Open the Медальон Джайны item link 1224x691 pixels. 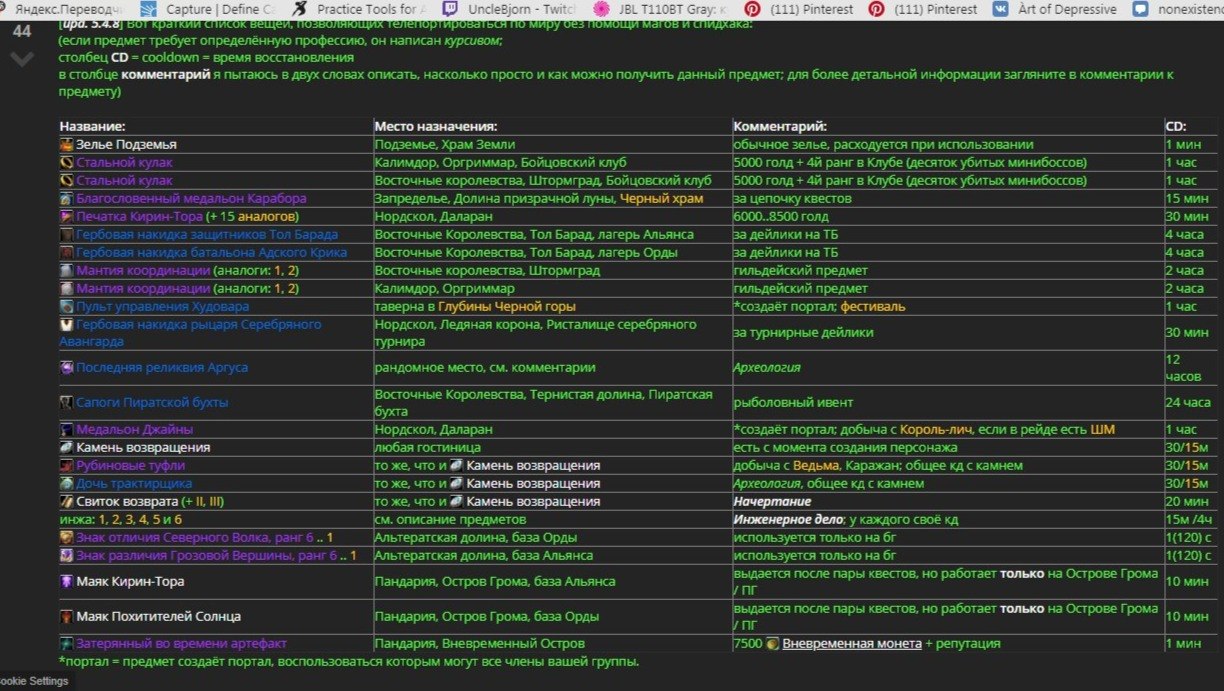point(134,430)
